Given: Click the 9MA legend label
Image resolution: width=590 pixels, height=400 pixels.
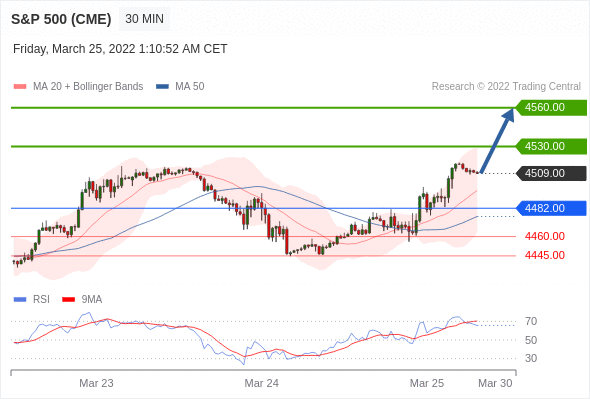Looking at the screenshot, I should tap(92, 300).
